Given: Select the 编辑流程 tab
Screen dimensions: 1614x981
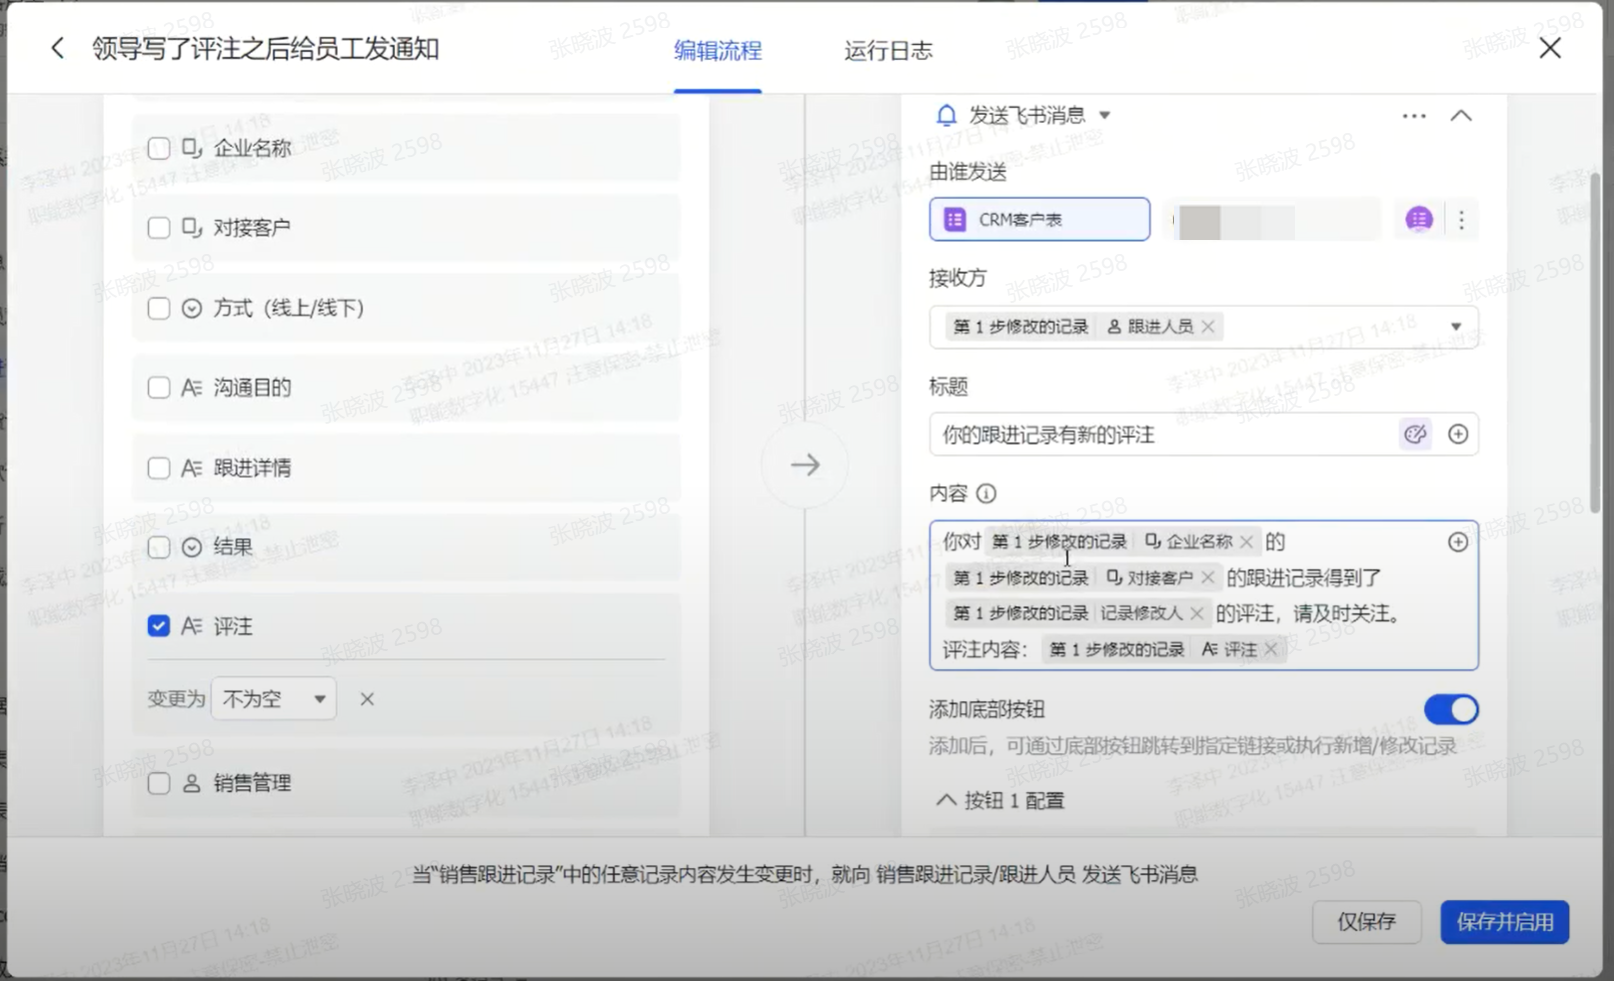Looking at the screenshot, I should (717, 51).
